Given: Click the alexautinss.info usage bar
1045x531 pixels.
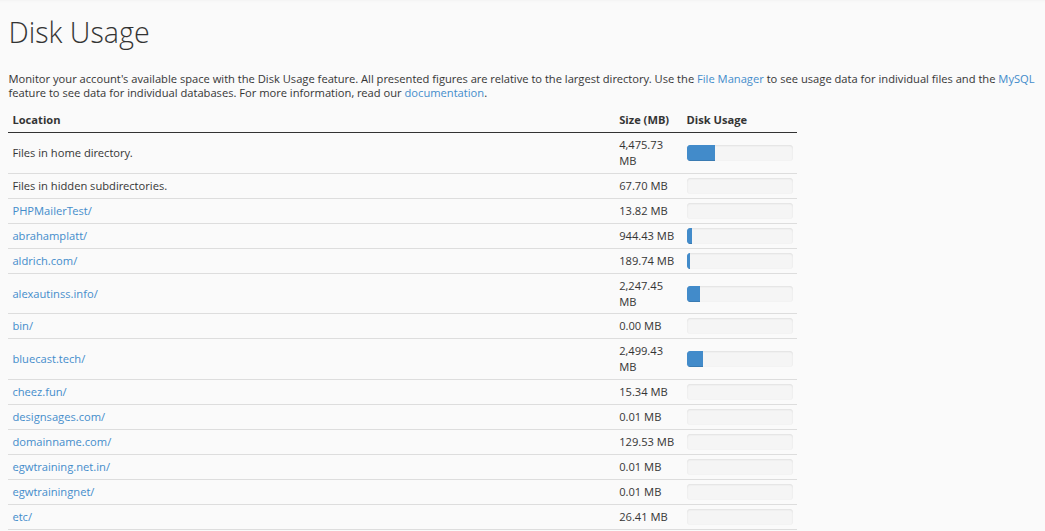Looking at the screenshot, I should tap(740, 294).
